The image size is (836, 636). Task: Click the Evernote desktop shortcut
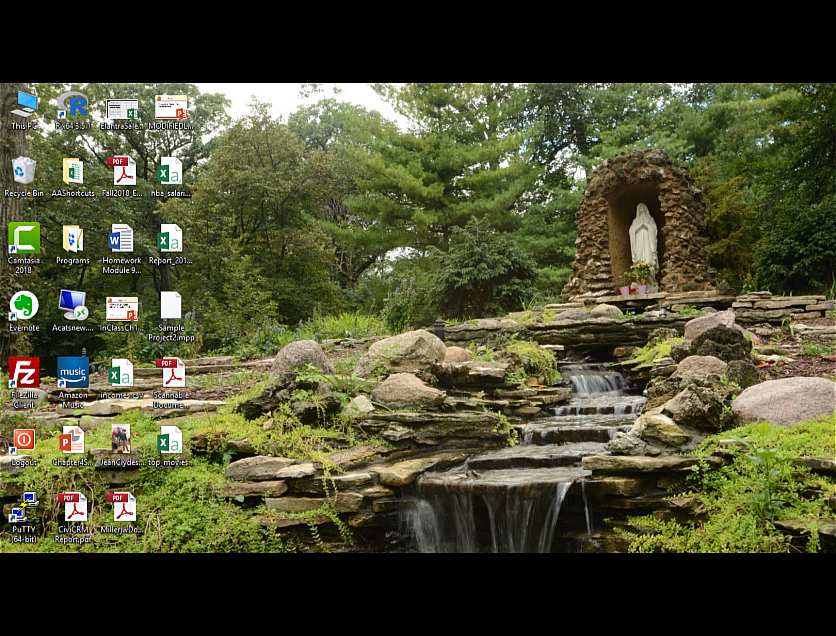tap(24, 306)
